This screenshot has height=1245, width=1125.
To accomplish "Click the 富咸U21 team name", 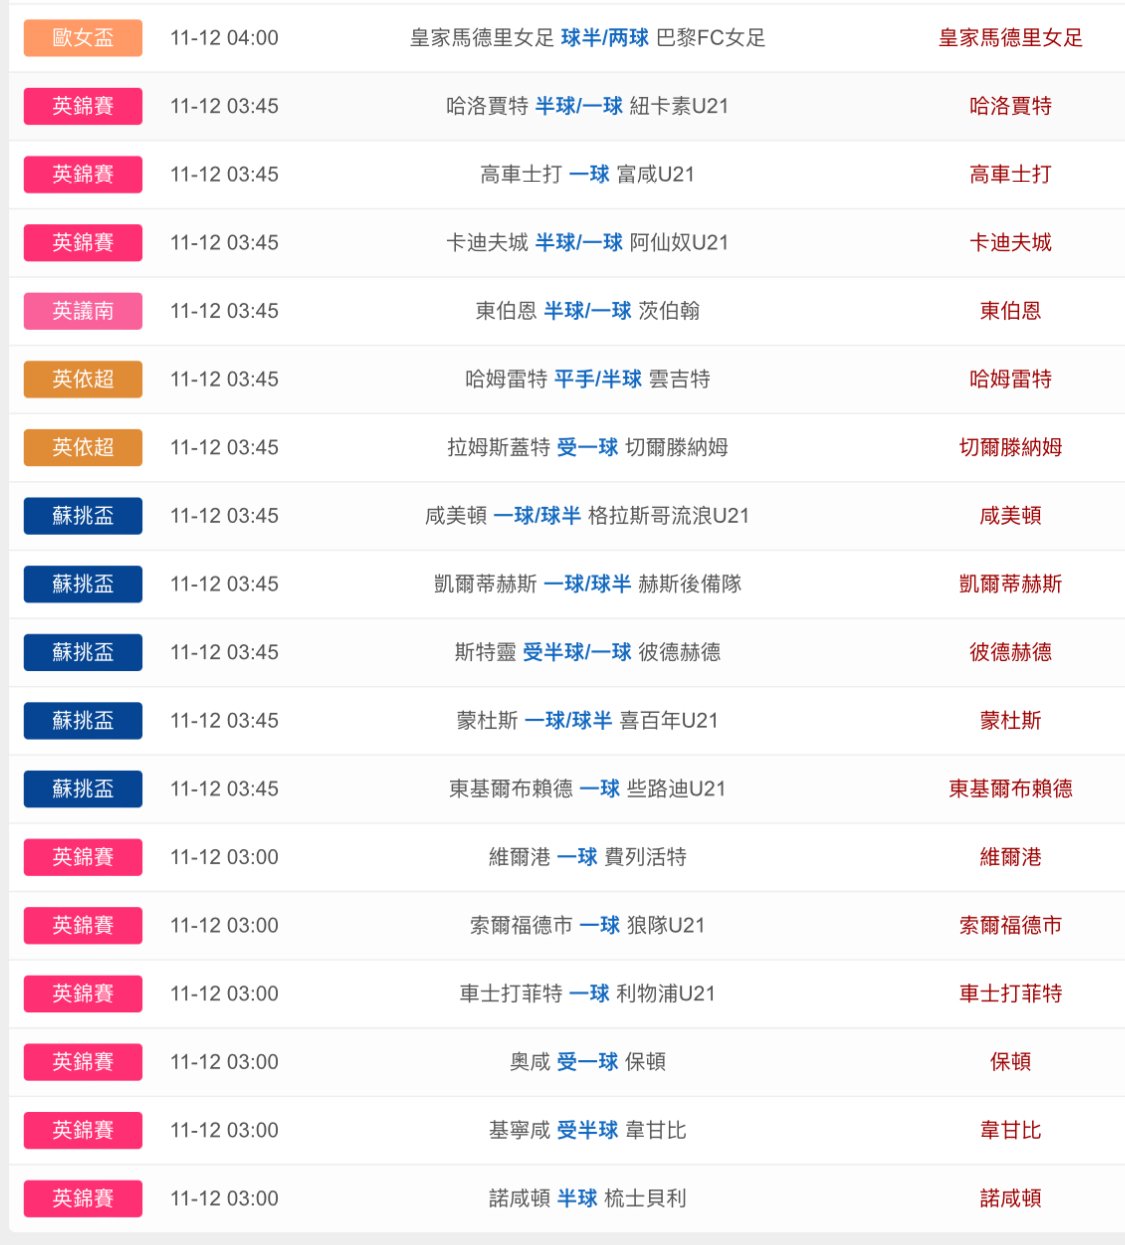I will [x=655, y=174].
